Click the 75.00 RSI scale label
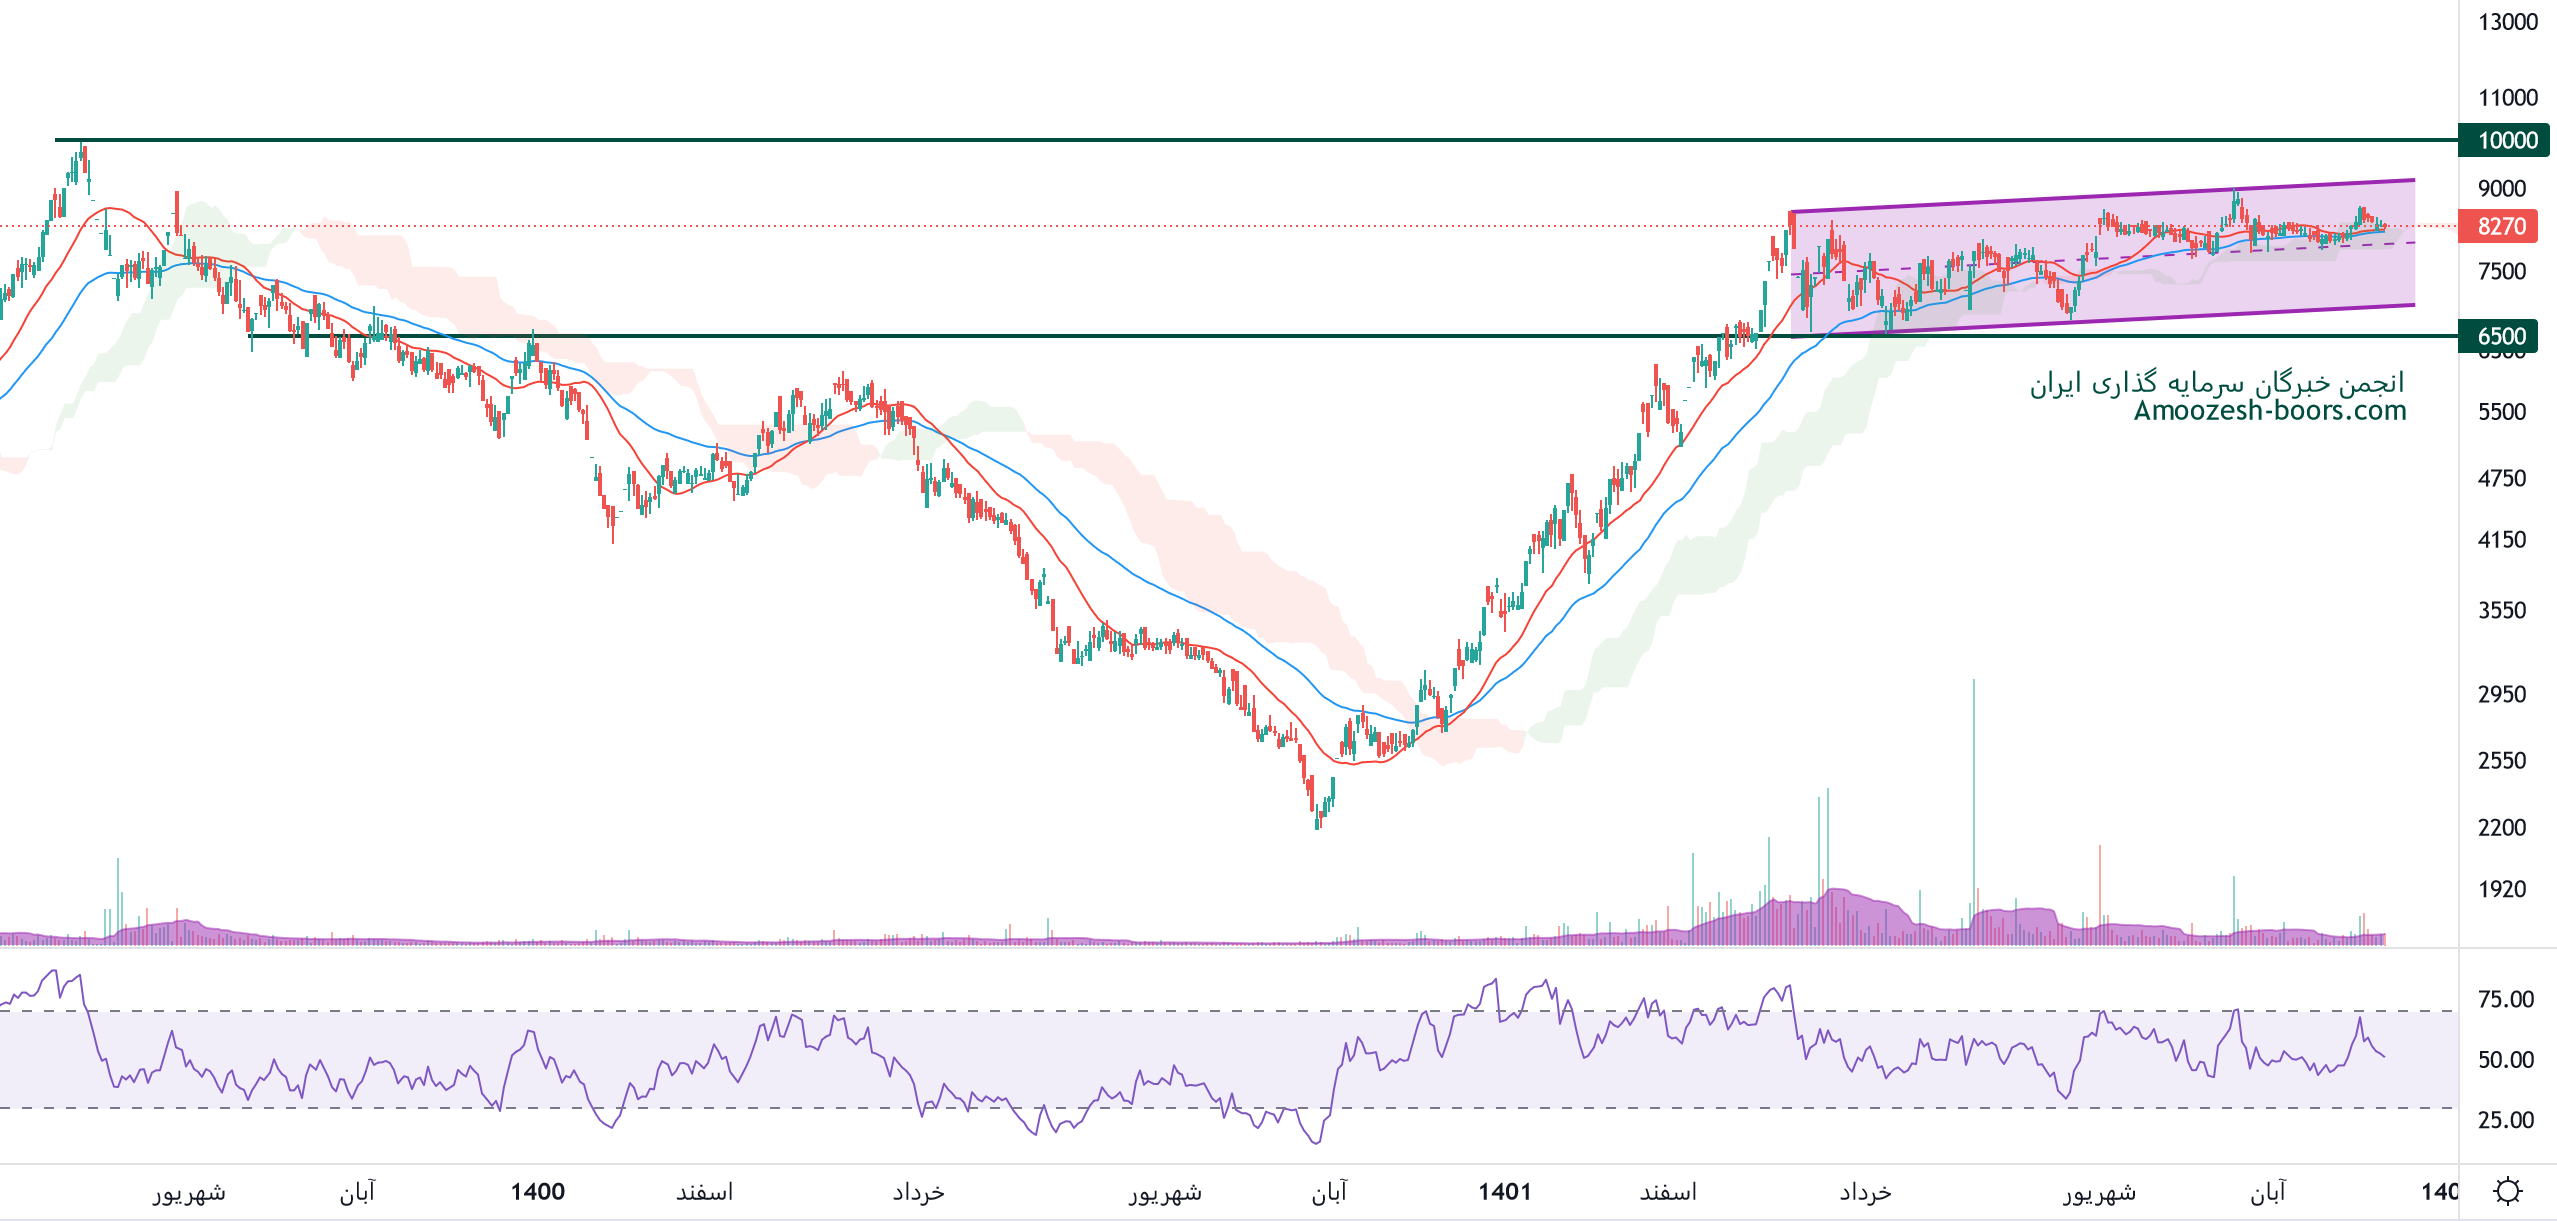This screenshot has width=2557, height=1221. click(2505, 999)
